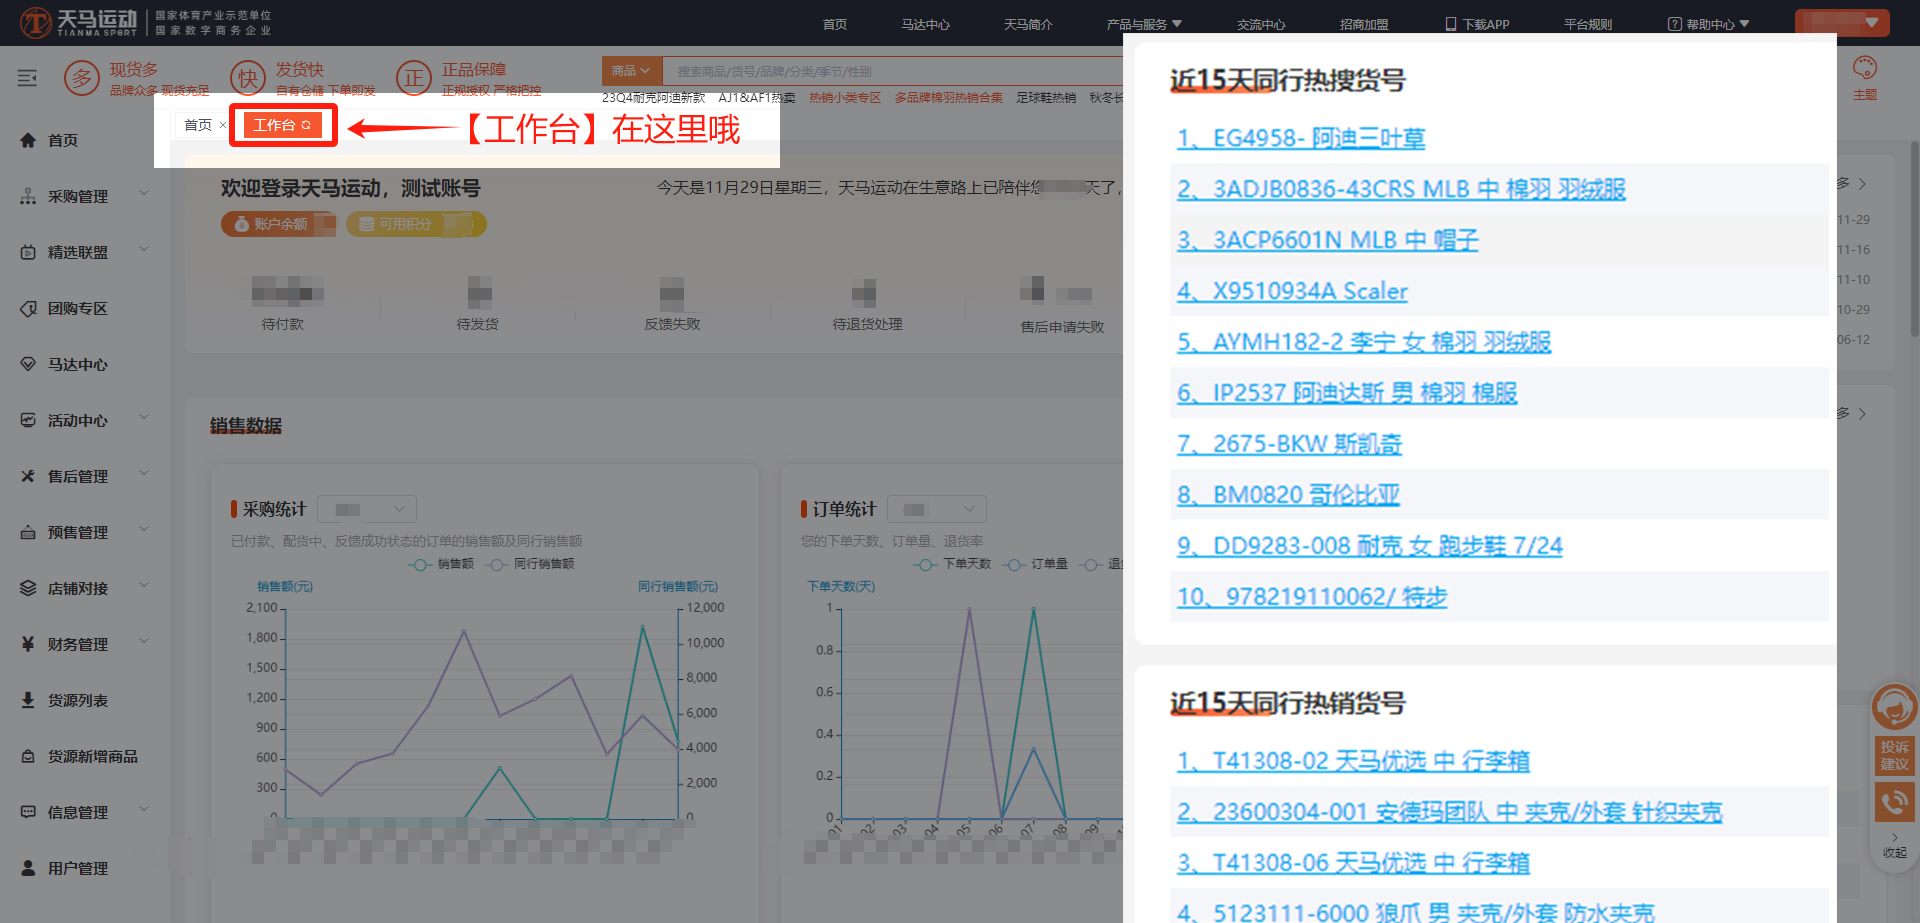Click the 待付款 order status count
The height and width of the screenshot is (923, 1920).
pos(287,292)
